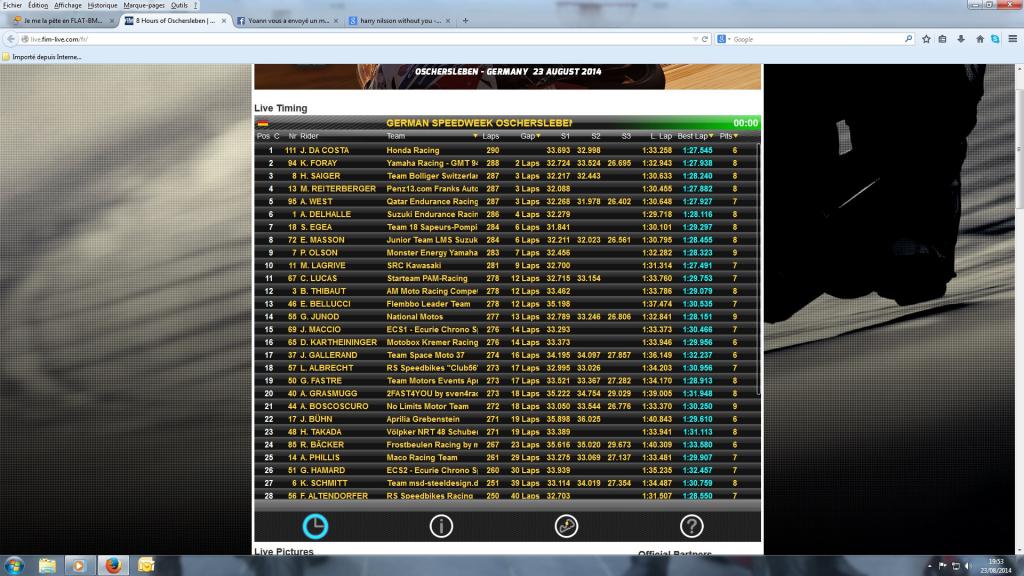This screenshot has height=576, width=1024.
Task: Click the Pos column header
Action: (263, 136)
